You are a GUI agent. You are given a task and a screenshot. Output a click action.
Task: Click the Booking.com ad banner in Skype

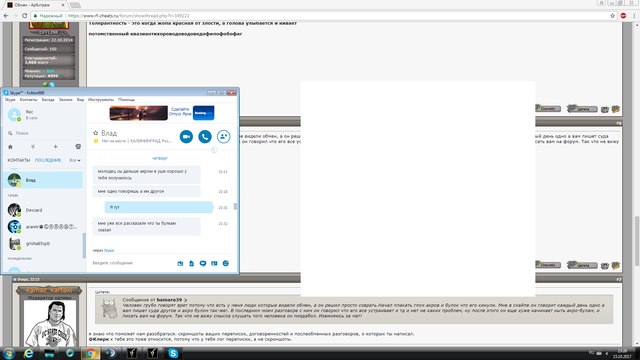pyautogui.click(x=162, y=113)
